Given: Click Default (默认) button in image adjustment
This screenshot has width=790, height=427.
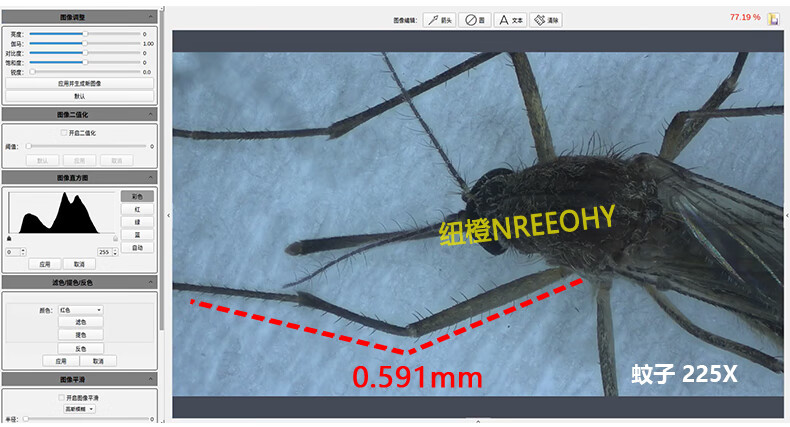Looking at the screenshot, I should coord(80,96).
